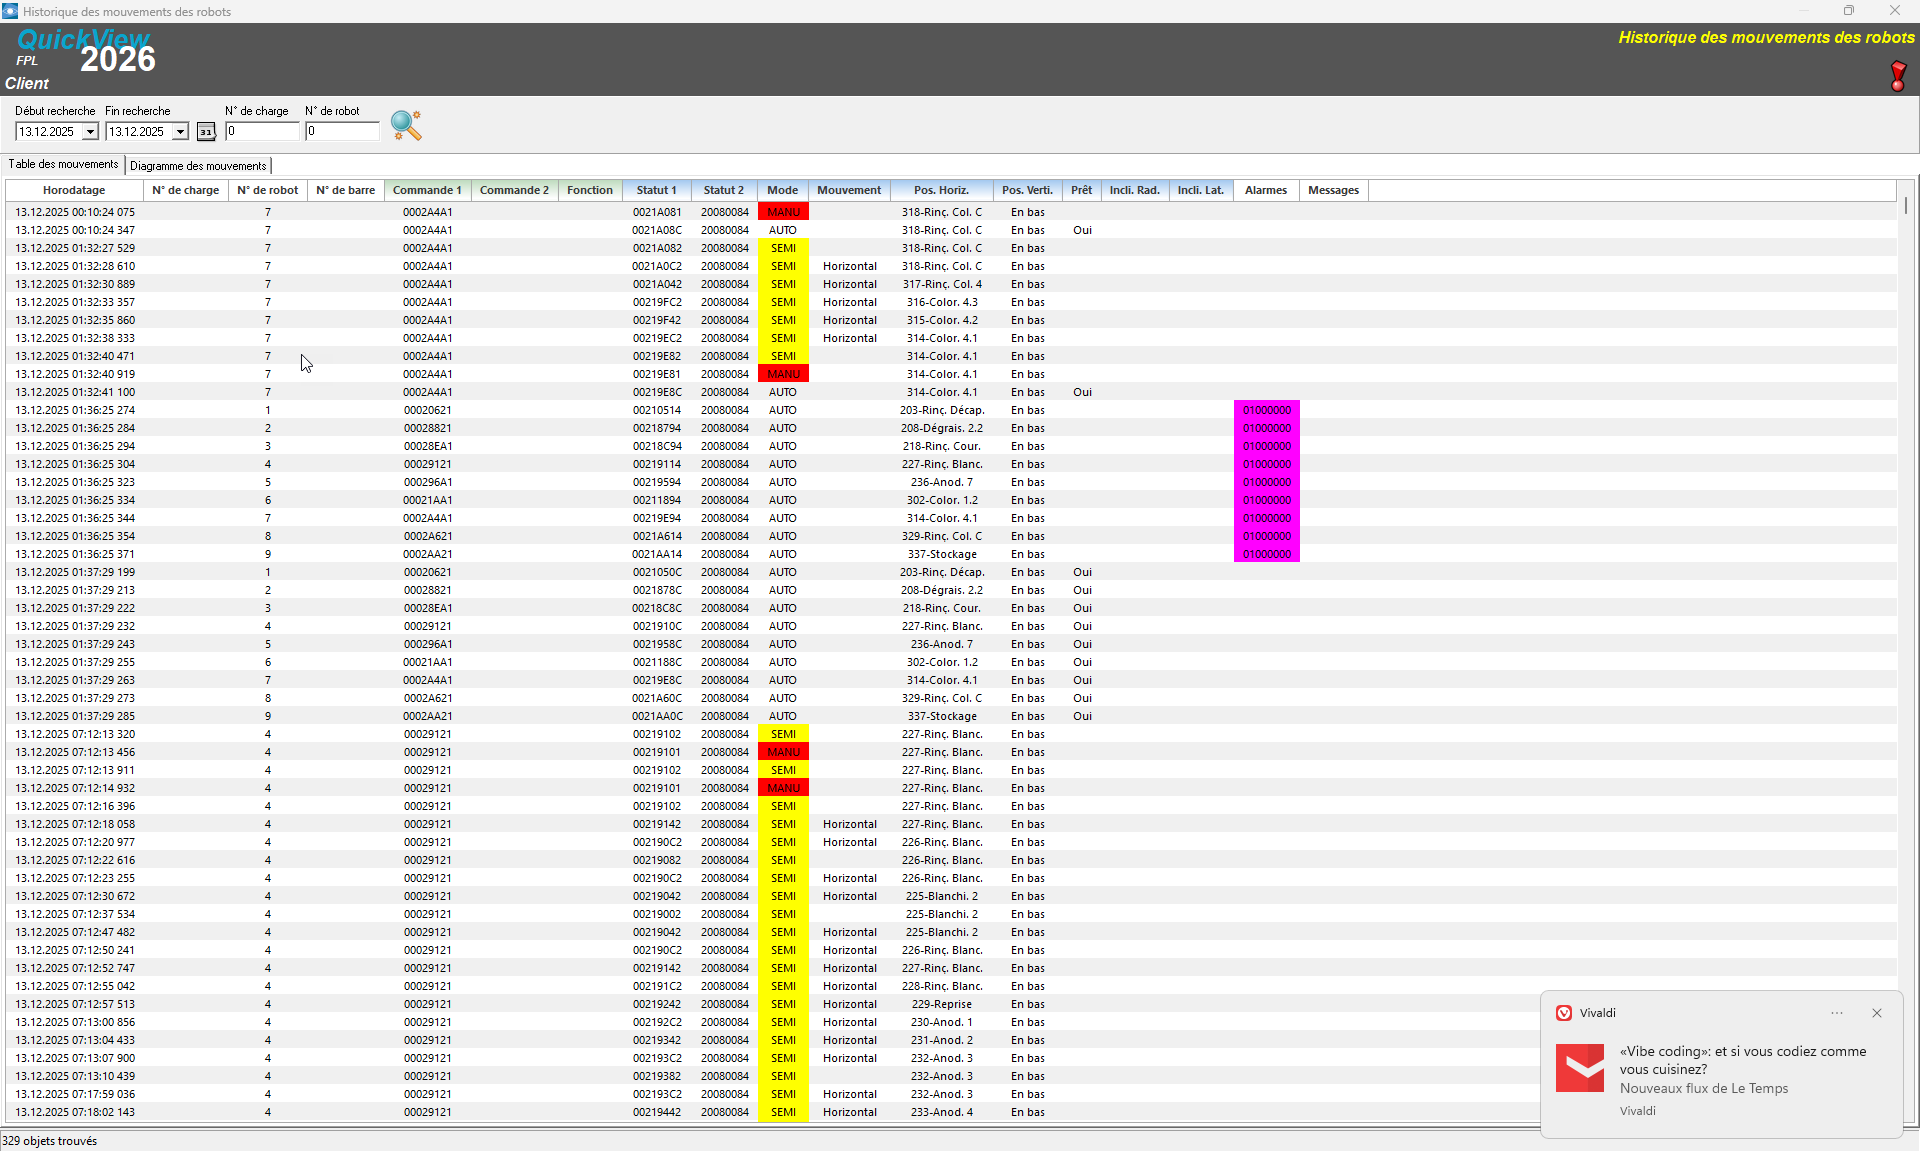Click the vertical scrollbar thumb of table
Viewport: 1920px width, 1152px height.
click(1906, 205)
